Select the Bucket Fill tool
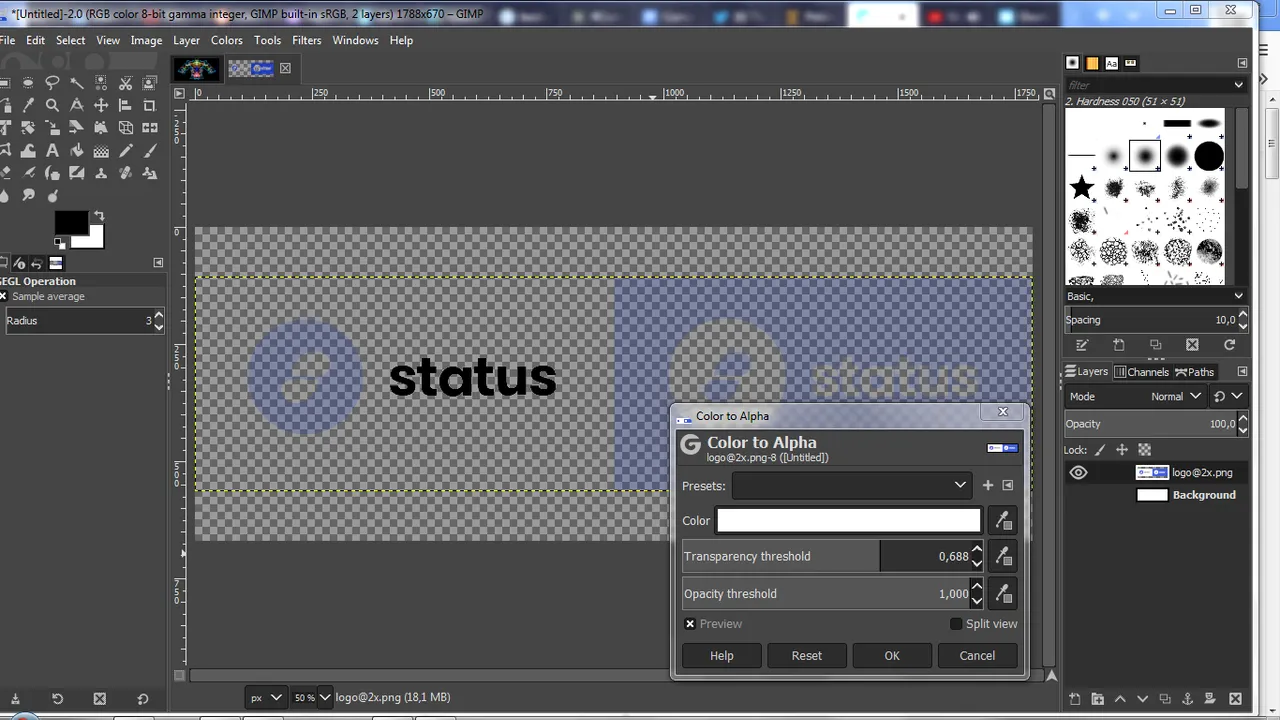 [77, 150]
